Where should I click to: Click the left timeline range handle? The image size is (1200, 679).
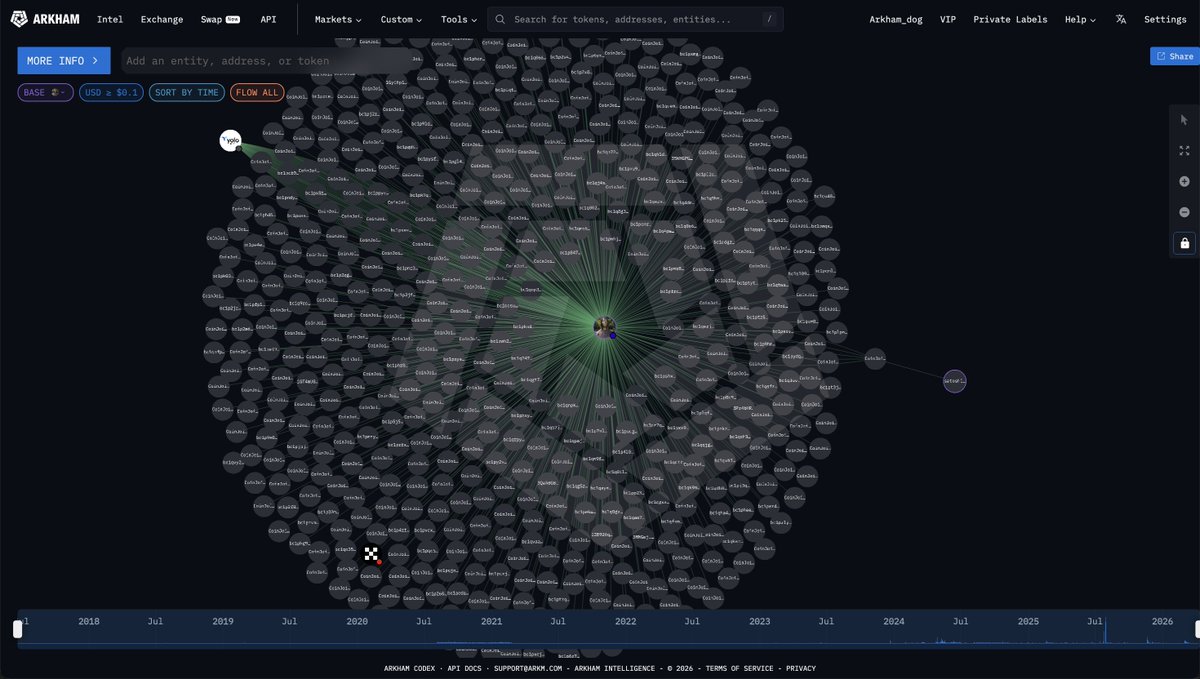click(17, 629)
